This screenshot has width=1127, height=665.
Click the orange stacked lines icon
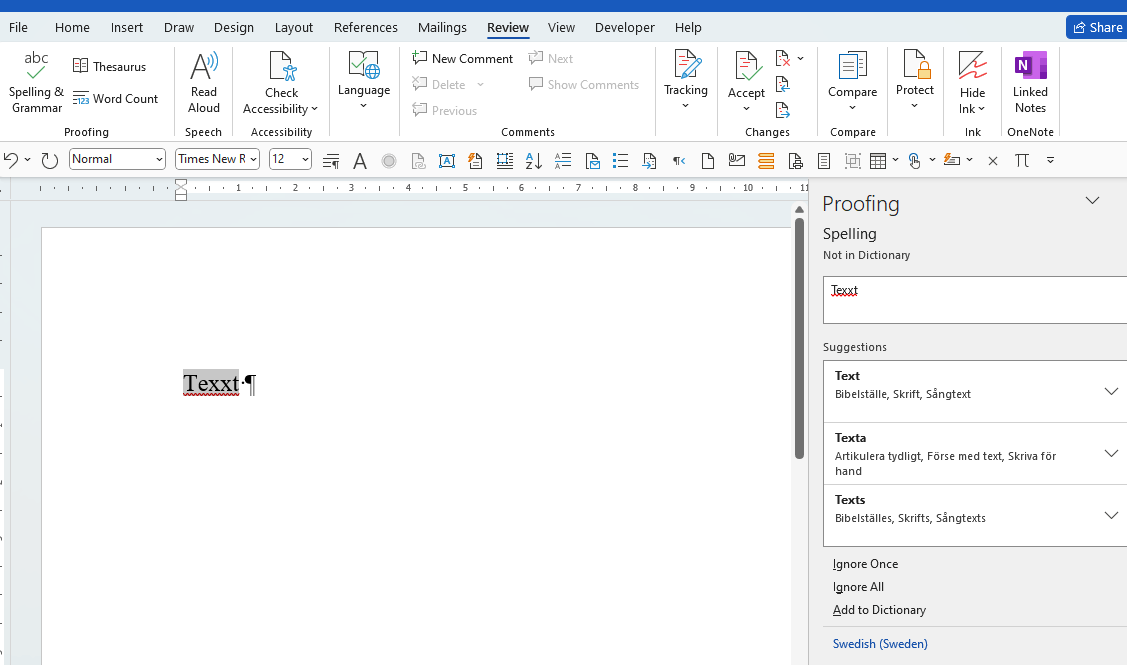pyautogui.click(x=766, y=160)
